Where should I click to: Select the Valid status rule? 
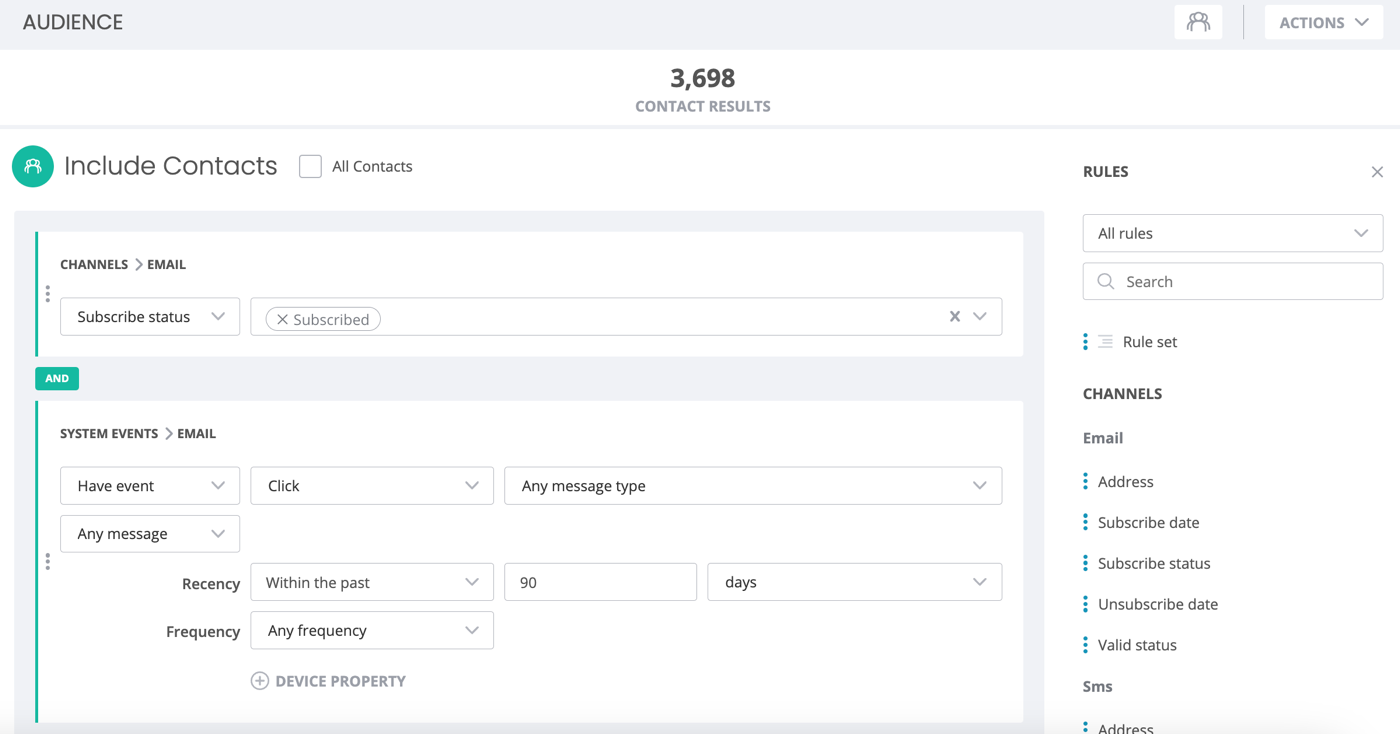click(1137, 645)
